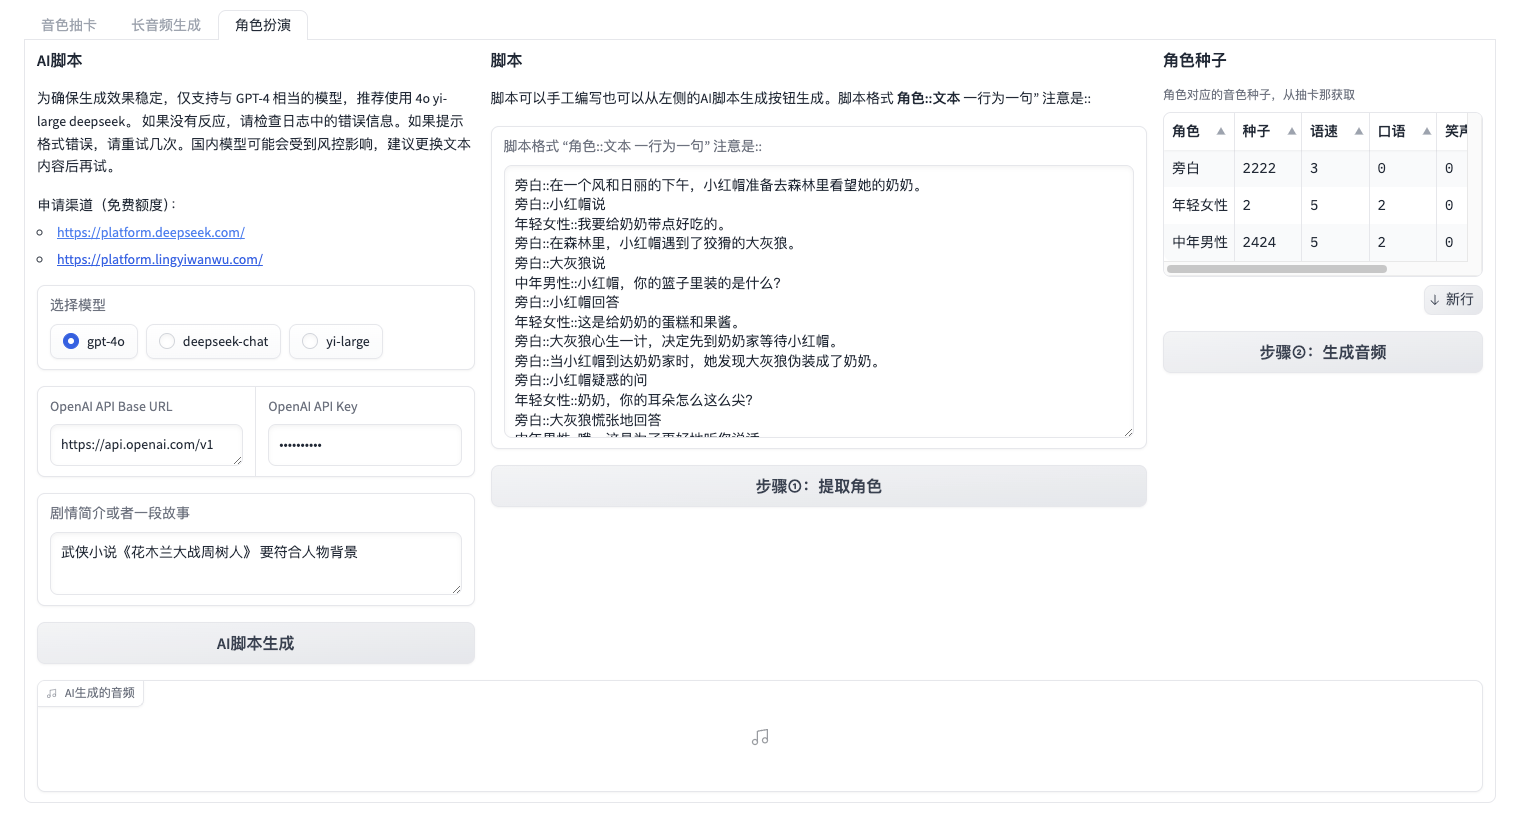Select 旁白 口语 cell 0

coord(1403,168)
